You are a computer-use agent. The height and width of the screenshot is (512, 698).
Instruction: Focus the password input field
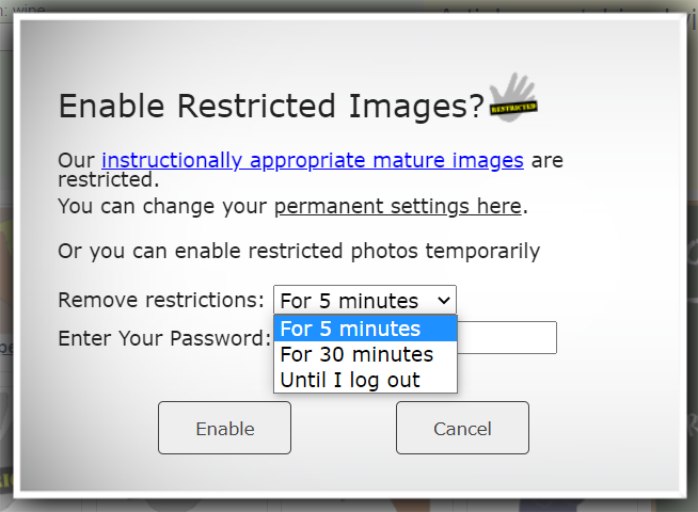(x=507, y=337)
